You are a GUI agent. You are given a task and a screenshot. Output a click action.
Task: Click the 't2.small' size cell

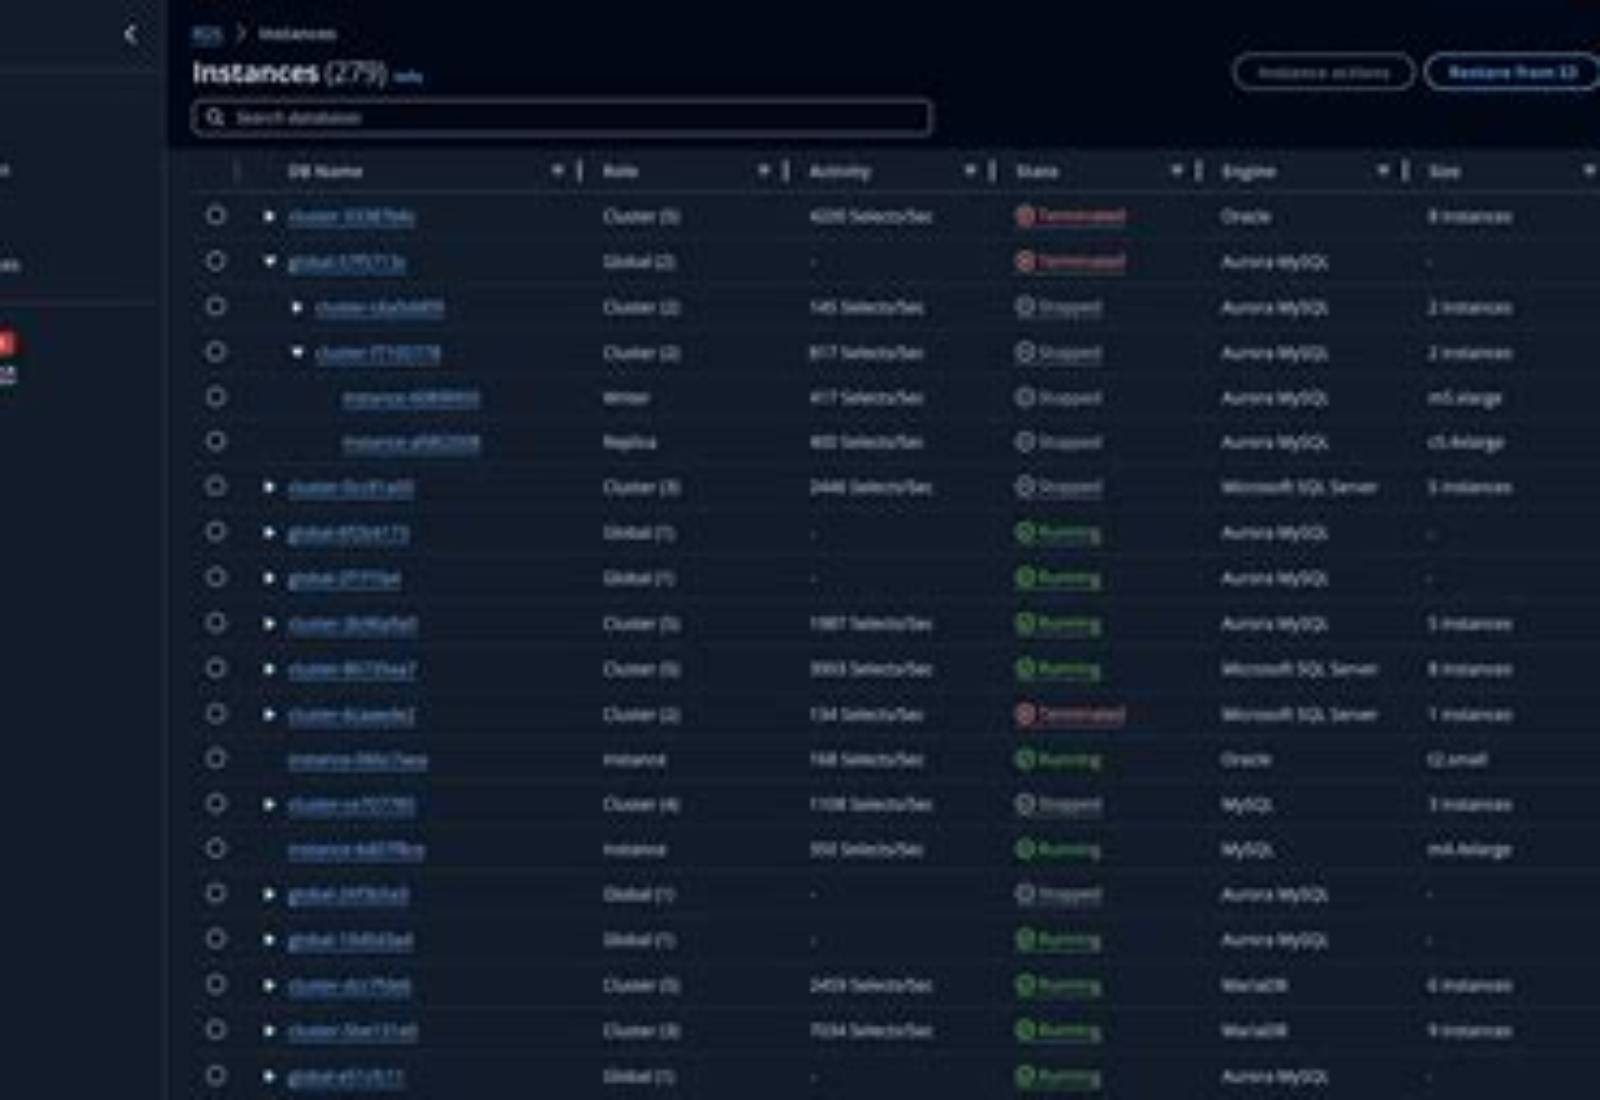(x=1457, y=760)
